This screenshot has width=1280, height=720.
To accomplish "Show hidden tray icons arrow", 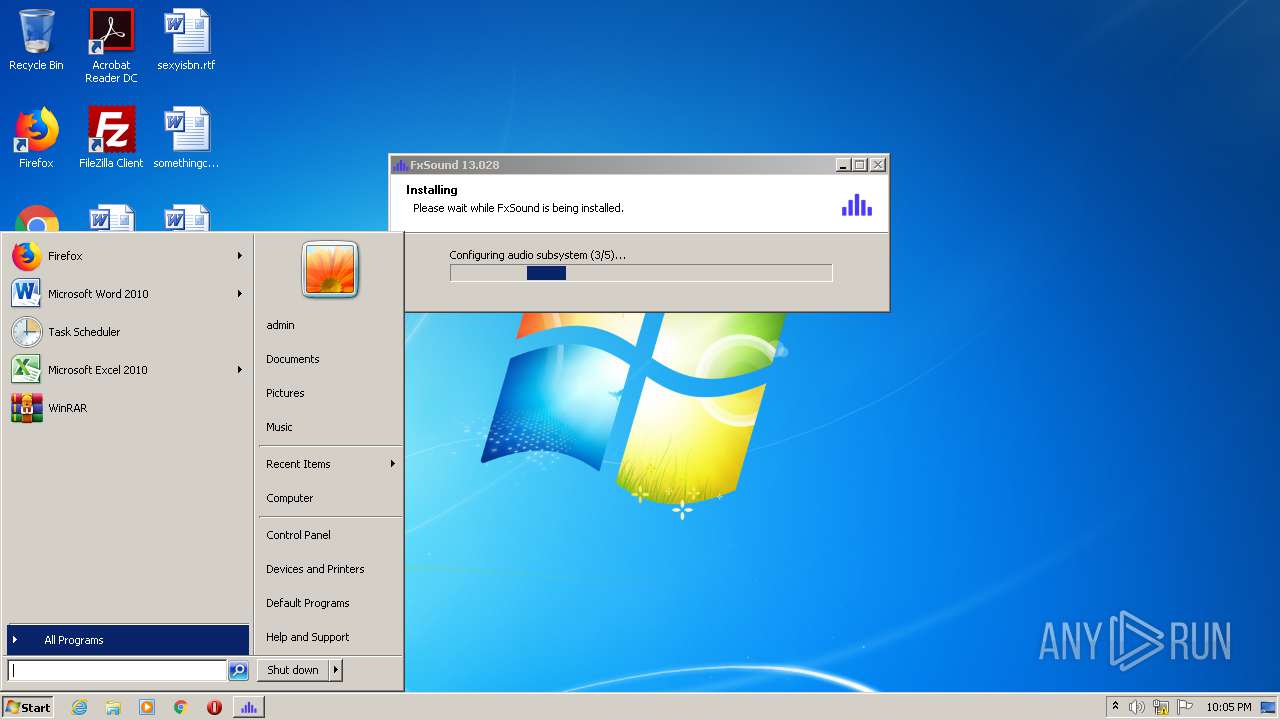I will [1115, 706].
